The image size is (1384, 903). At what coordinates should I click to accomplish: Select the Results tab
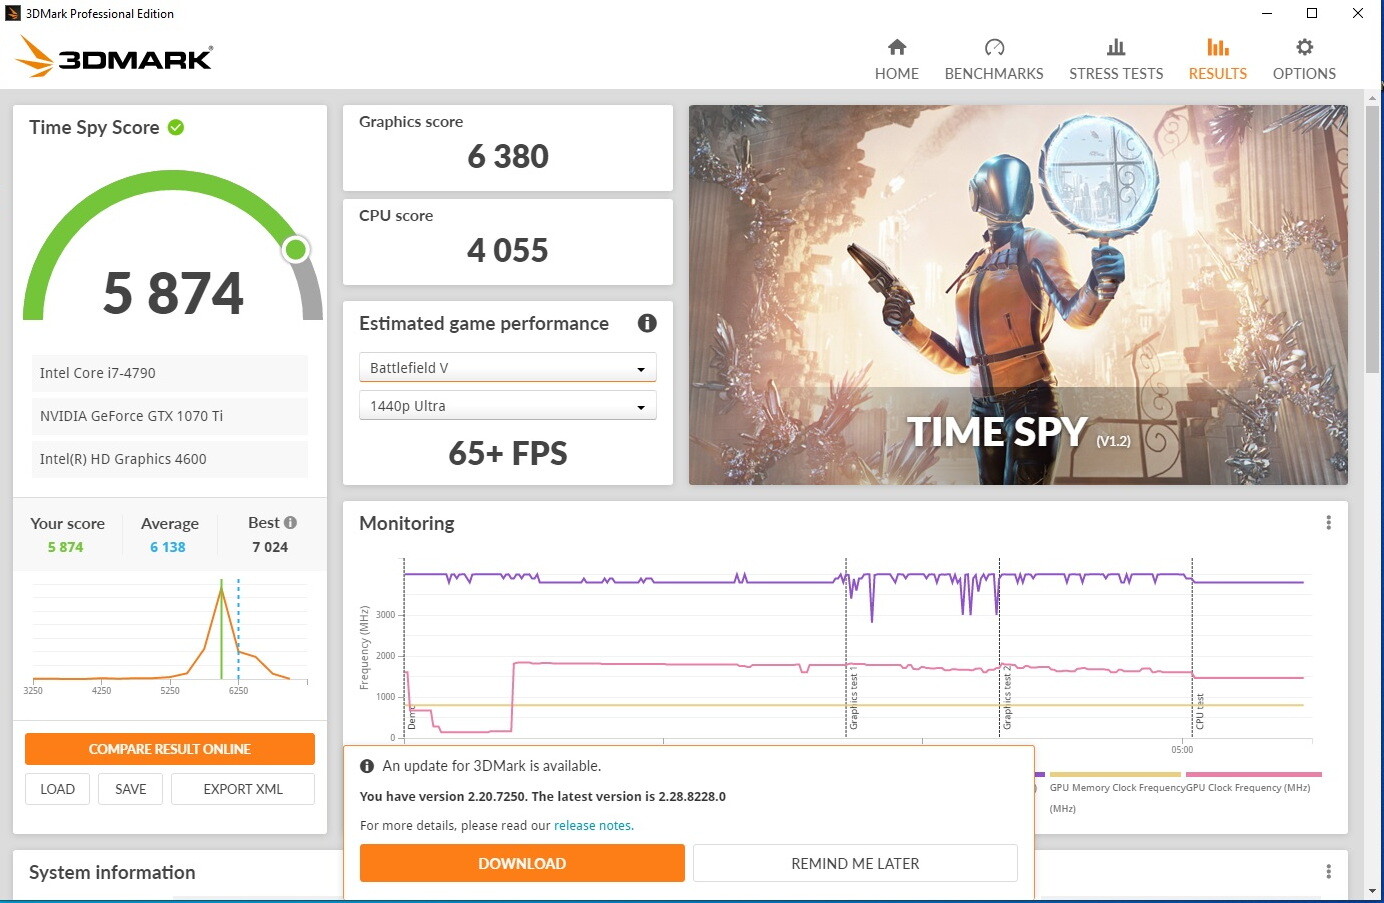pos(1217,60)
